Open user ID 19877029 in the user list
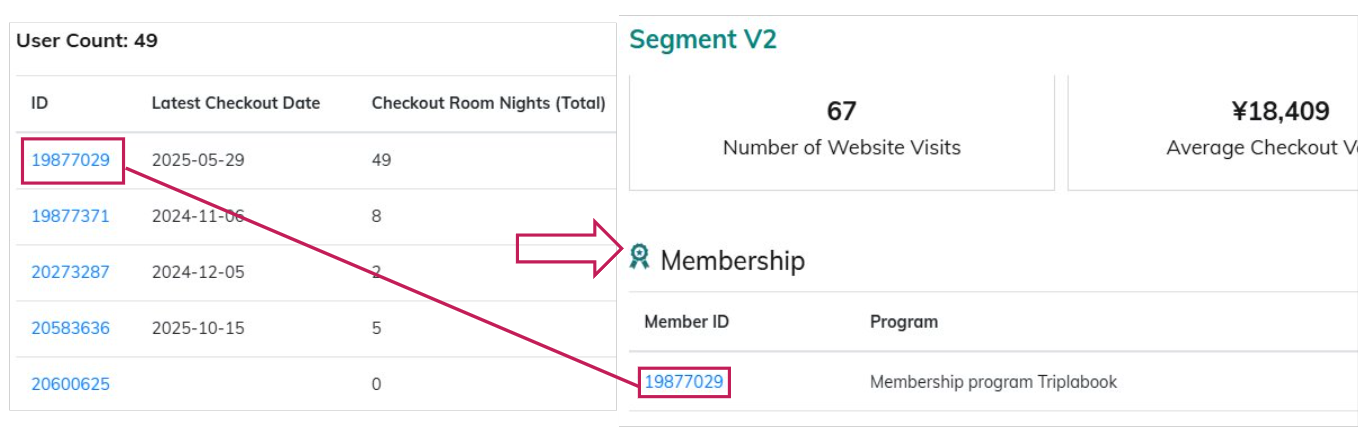This screenshot has width=1366, height=433. [70, 160]
